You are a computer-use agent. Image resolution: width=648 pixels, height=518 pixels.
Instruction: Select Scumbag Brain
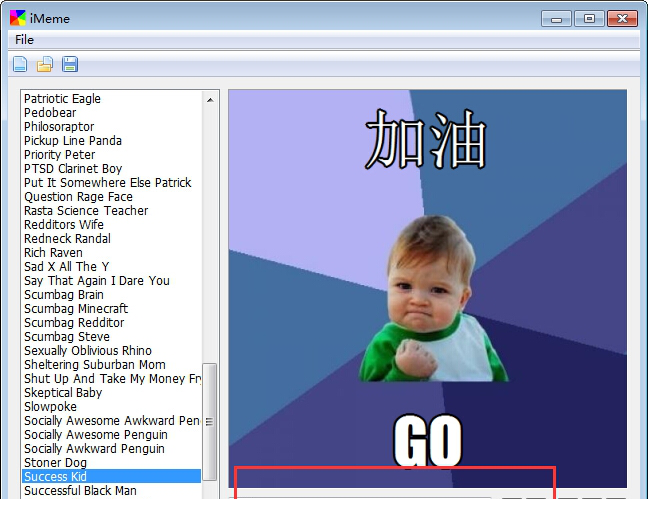tap(112, 295)
